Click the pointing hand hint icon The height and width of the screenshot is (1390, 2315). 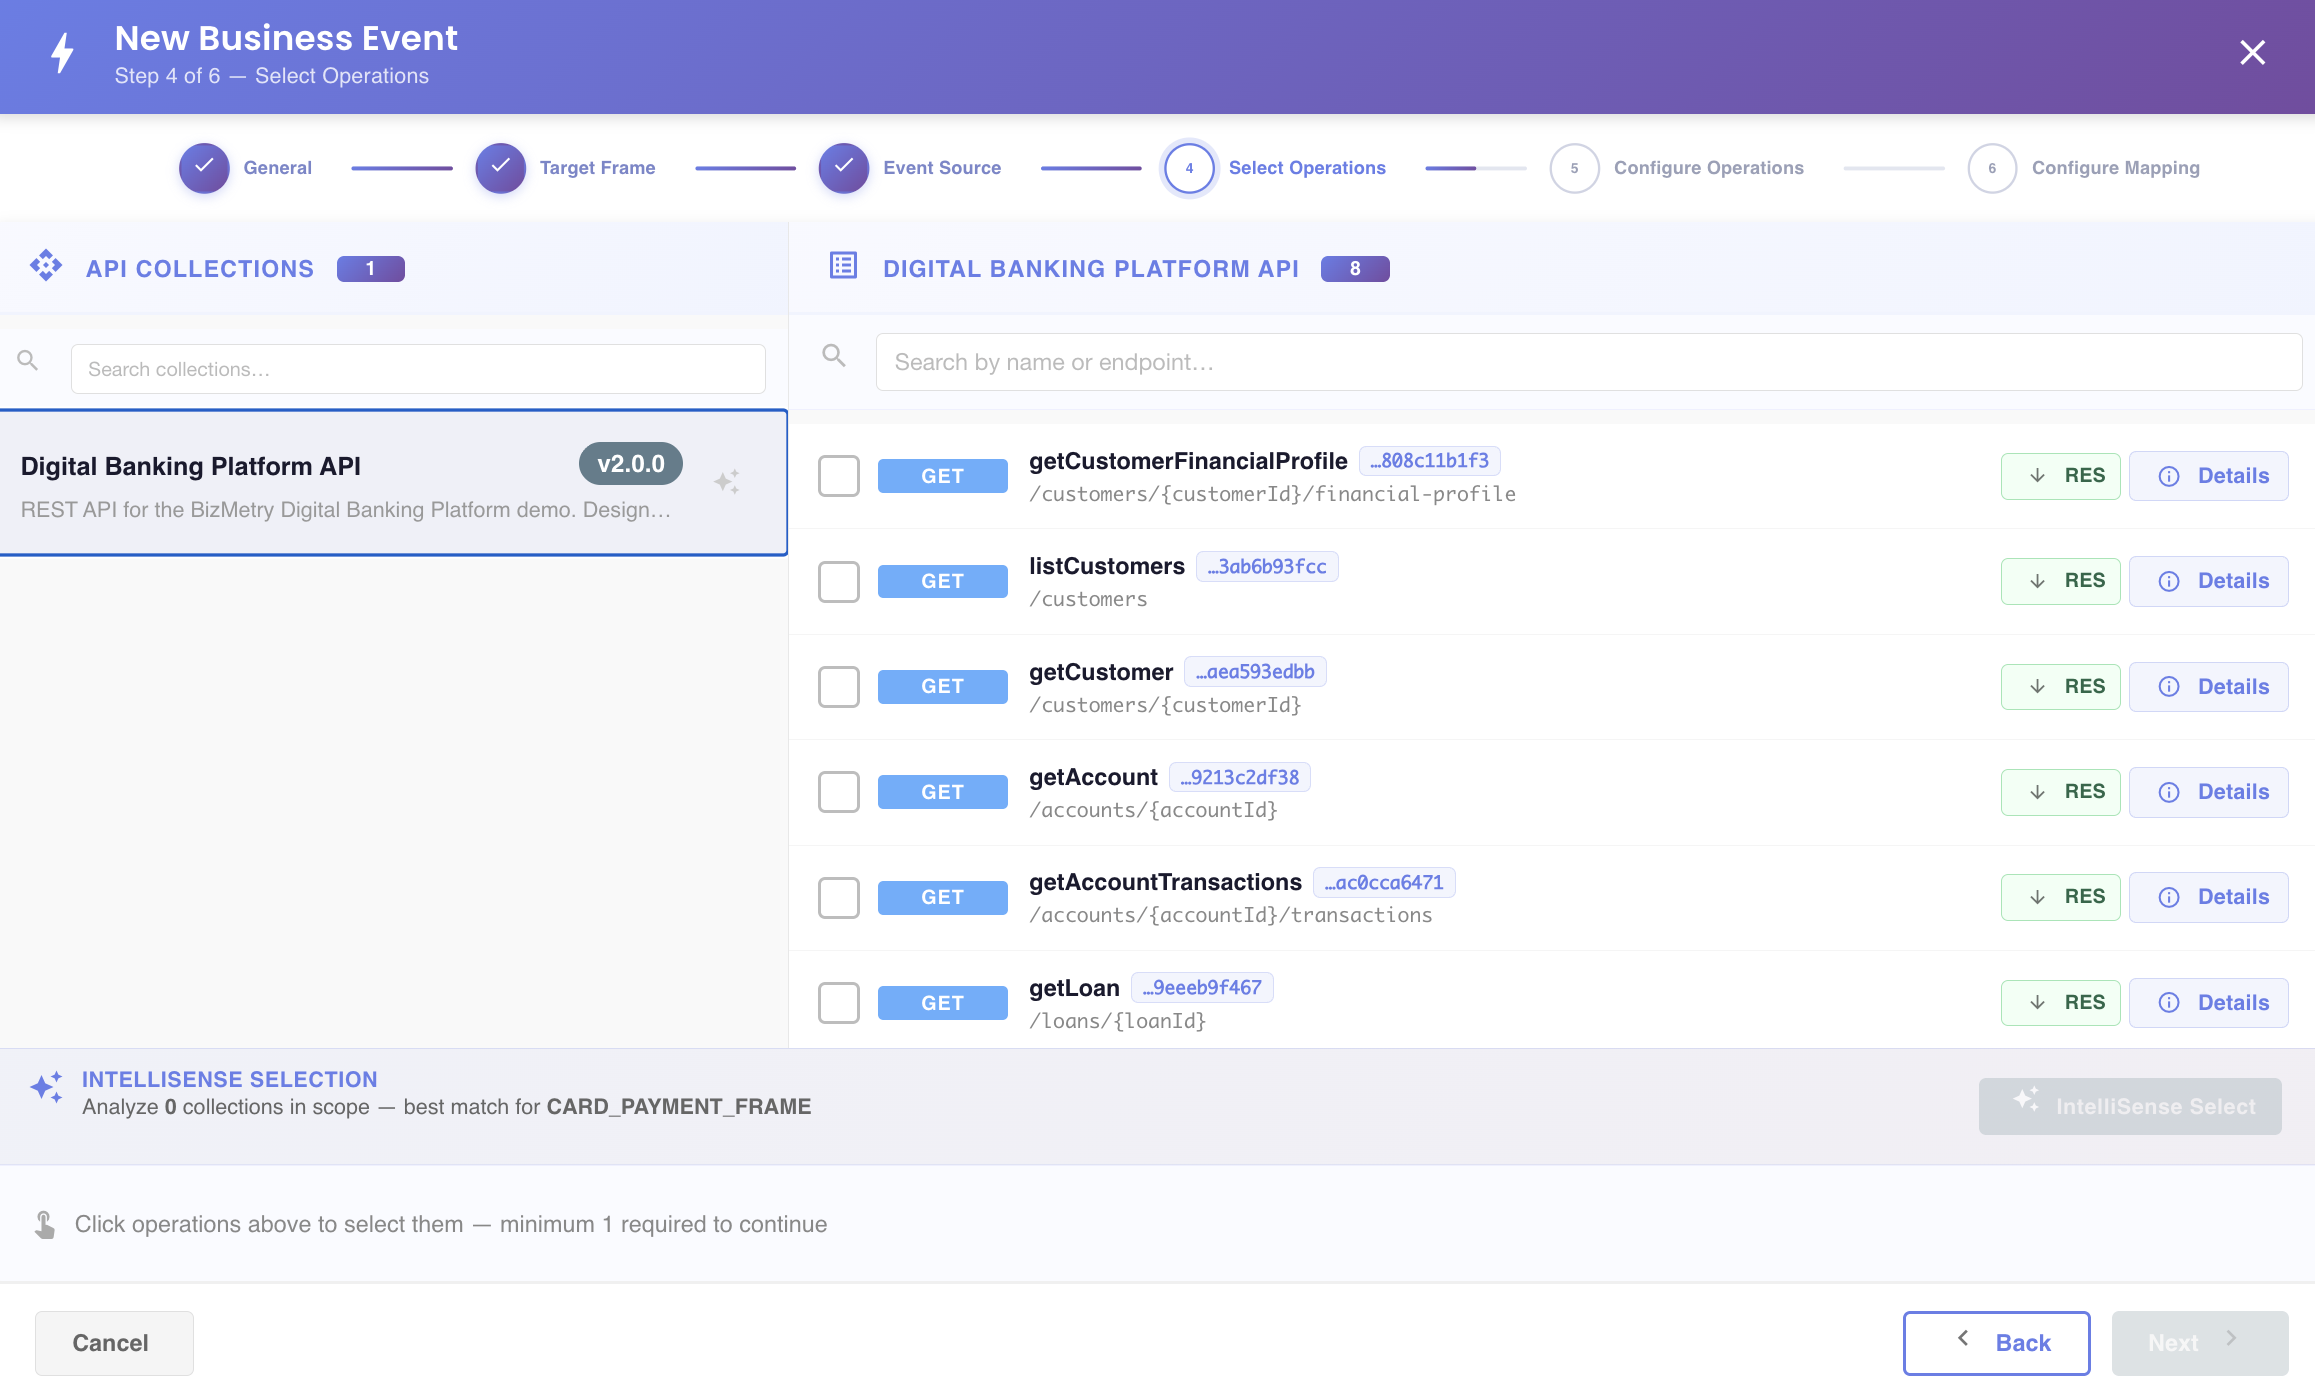point(45,1225)
